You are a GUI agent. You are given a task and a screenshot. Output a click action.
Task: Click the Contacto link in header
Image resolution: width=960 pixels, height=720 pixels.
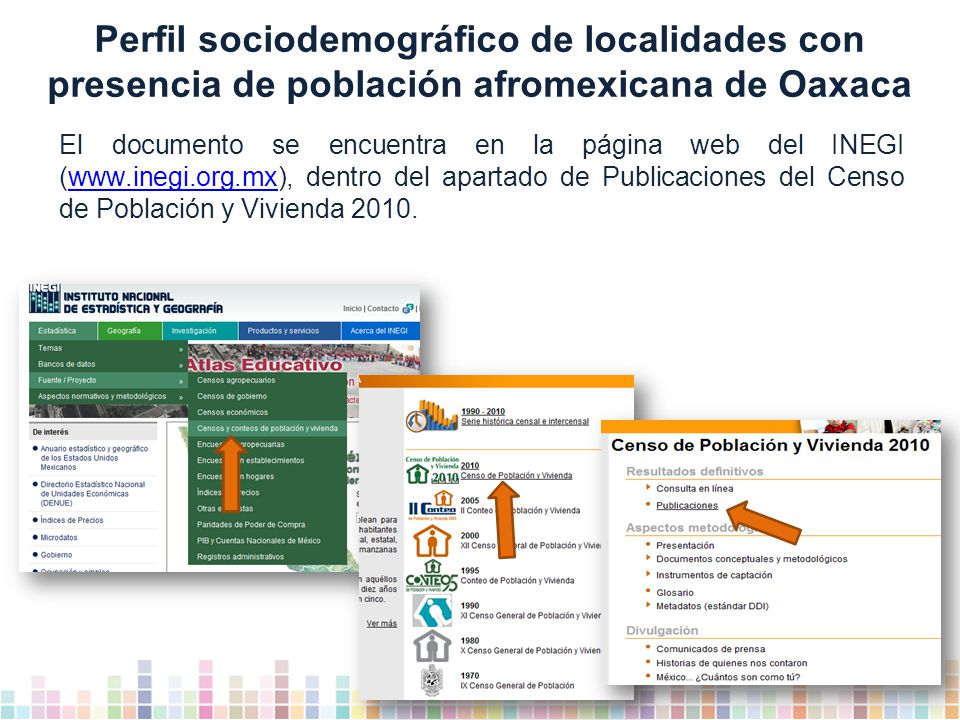(x=383, y=309)
